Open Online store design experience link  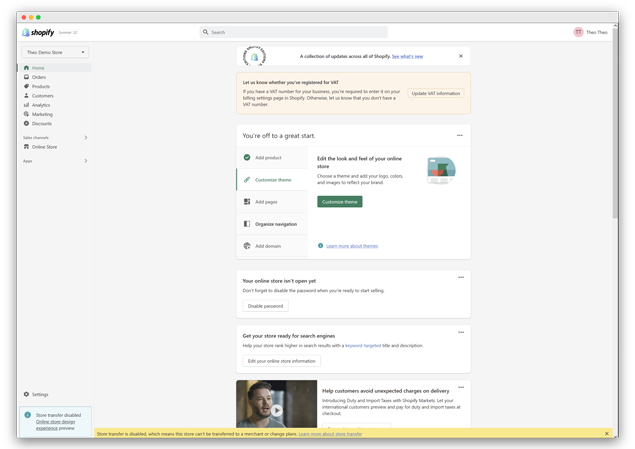pos(55,425)
